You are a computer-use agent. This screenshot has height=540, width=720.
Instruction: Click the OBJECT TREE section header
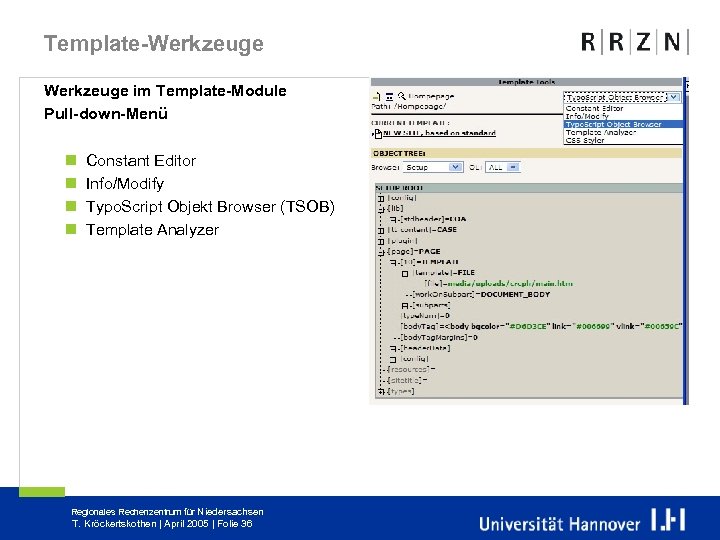(526, 153)
